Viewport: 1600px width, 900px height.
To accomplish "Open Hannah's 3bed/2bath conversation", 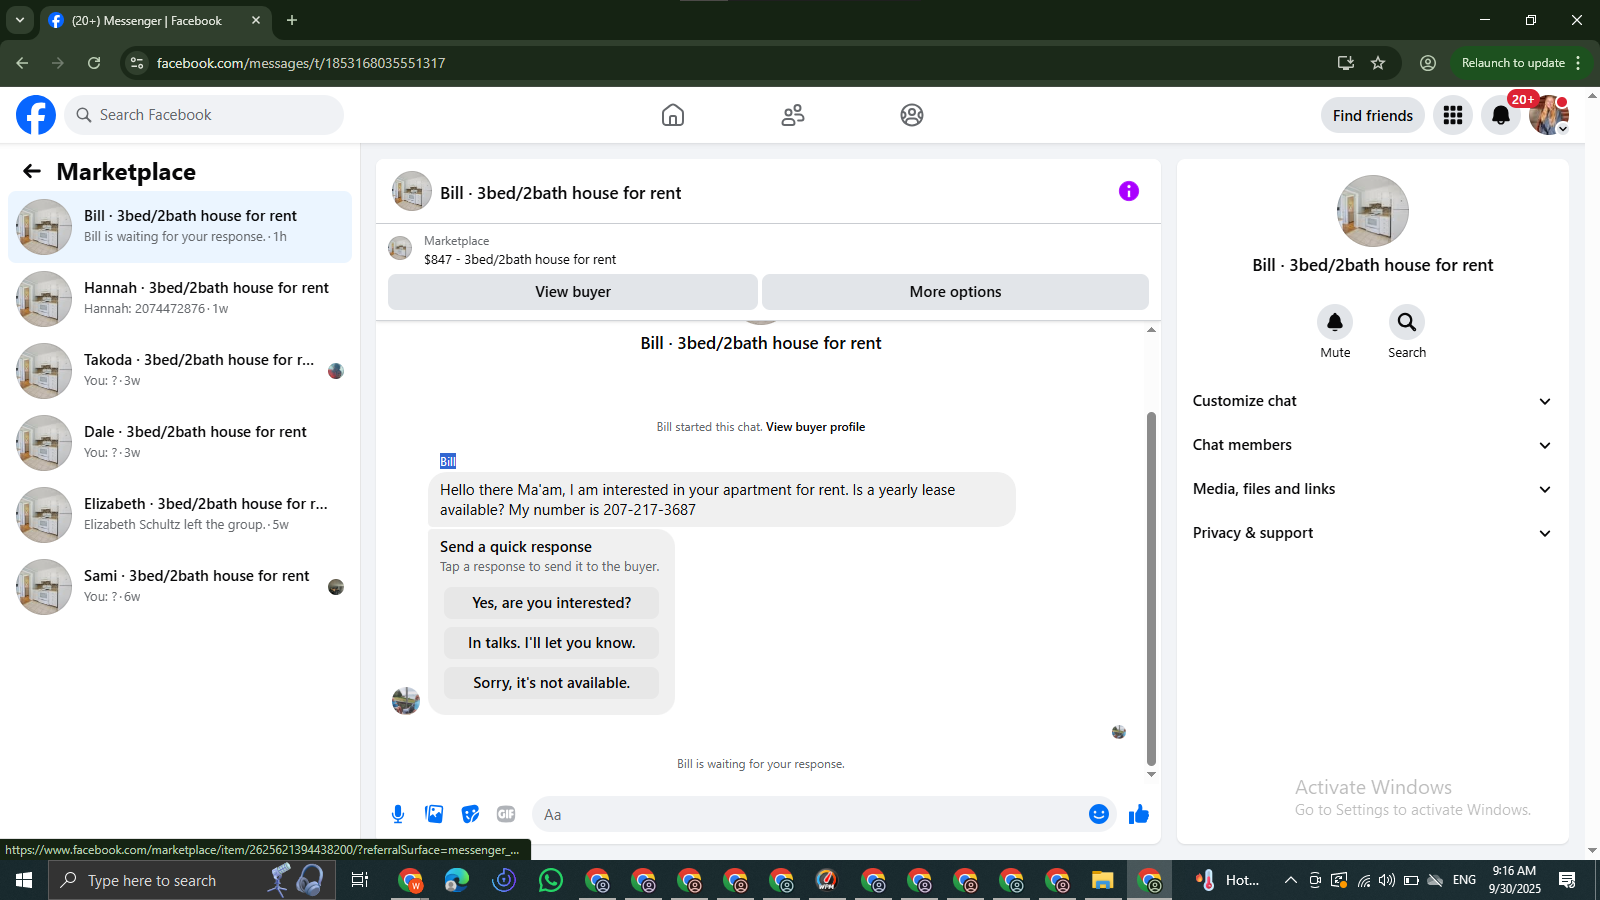I will (x=180, y=298).
